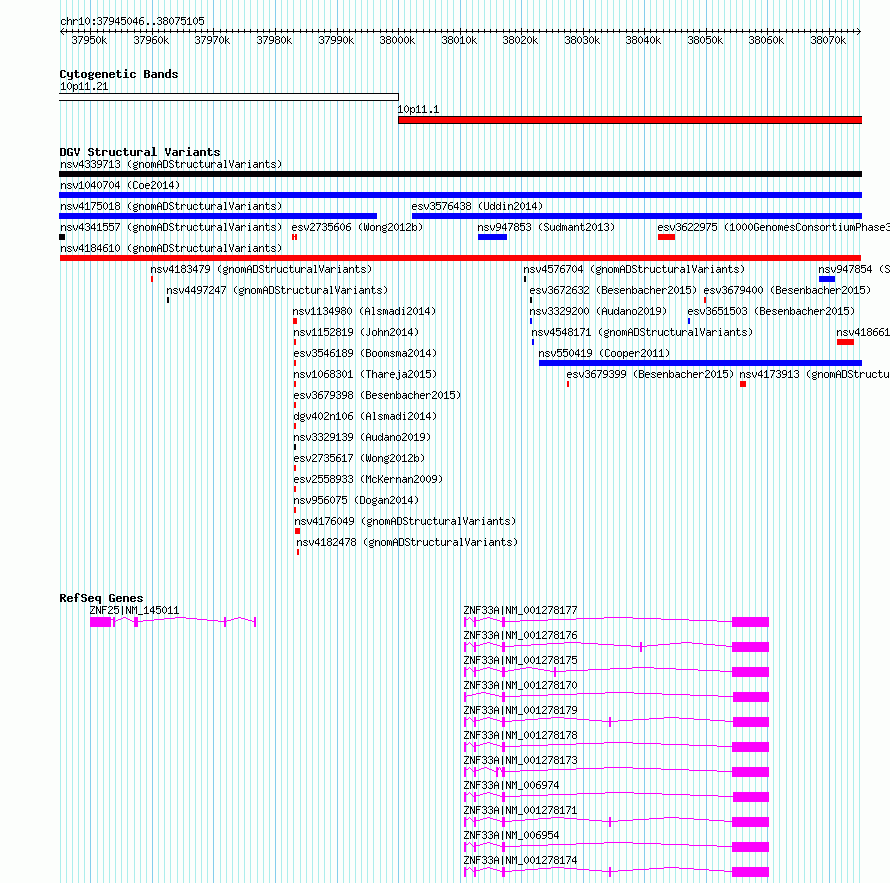Click esv3679400 (Besenbacher2015) label

787,291
